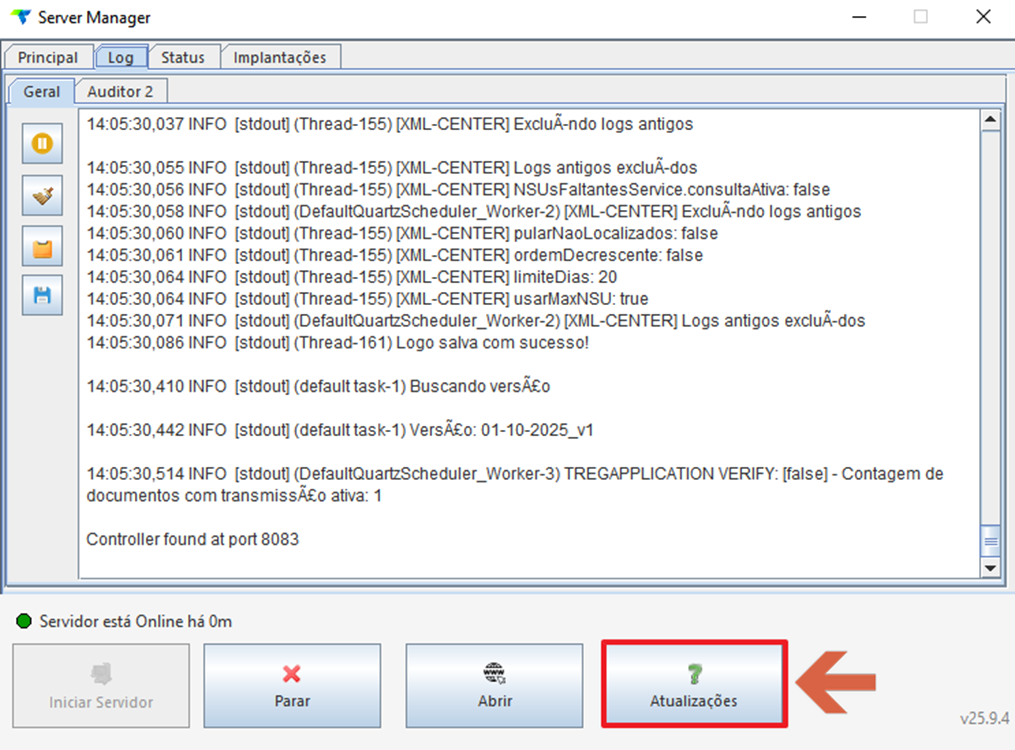Minimize the Server Manager window
1015x750 pixels.
click(x=859, y=17)
